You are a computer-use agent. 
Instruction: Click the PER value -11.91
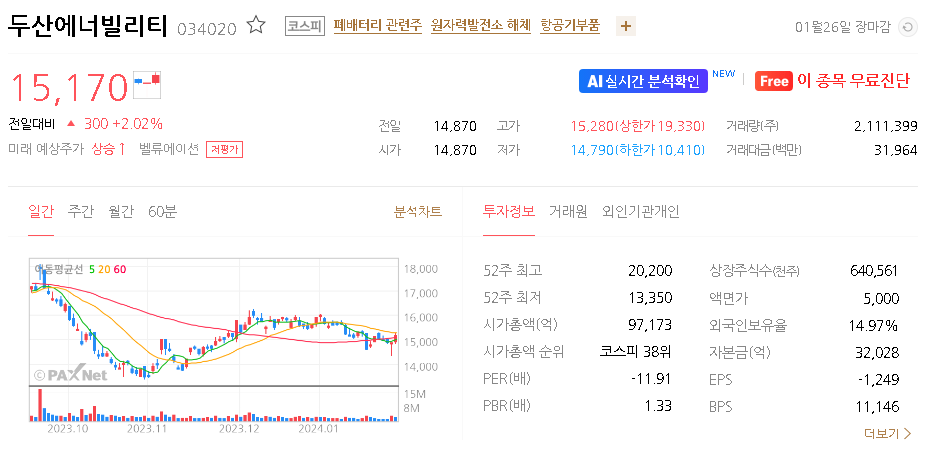pos(652,379)
